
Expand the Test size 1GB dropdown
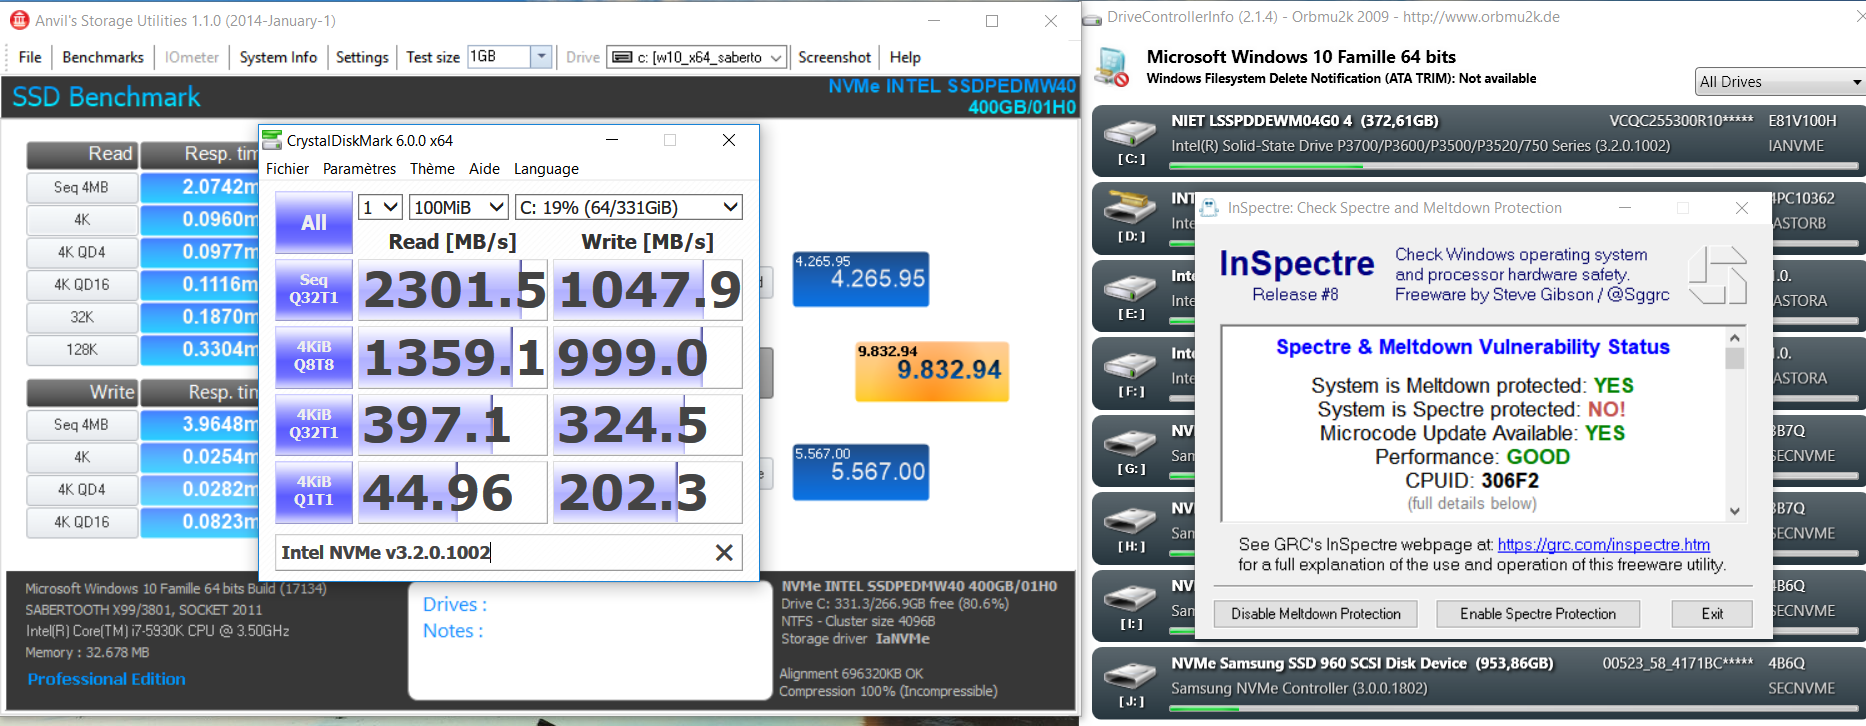click(541, 57)
